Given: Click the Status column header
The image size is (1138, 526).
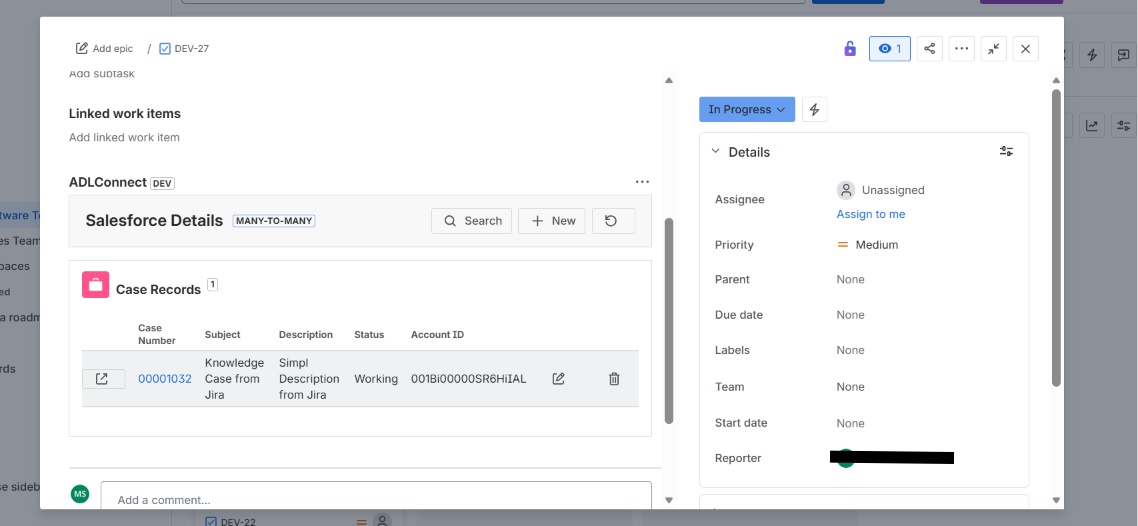Looking at the screenshot, I should coord(369,334).
